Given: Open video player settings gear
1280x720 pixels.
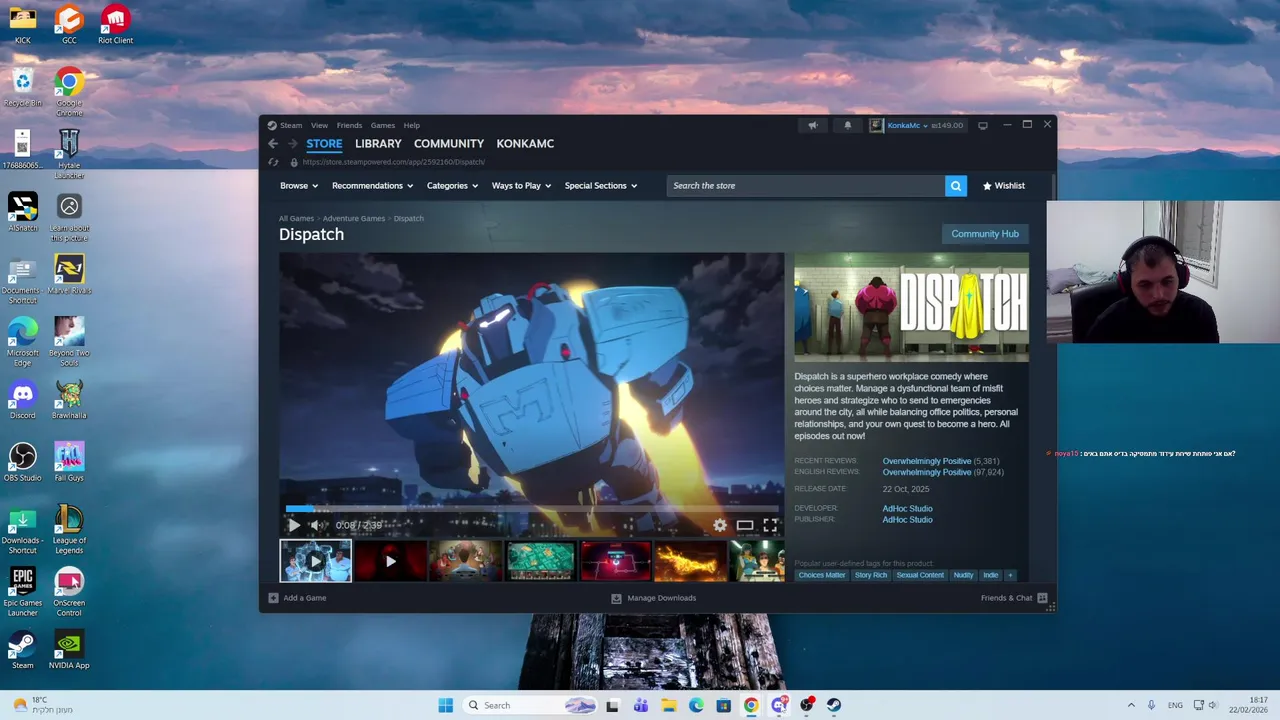Looking at the screenshot, I should [x=720, y=525].
